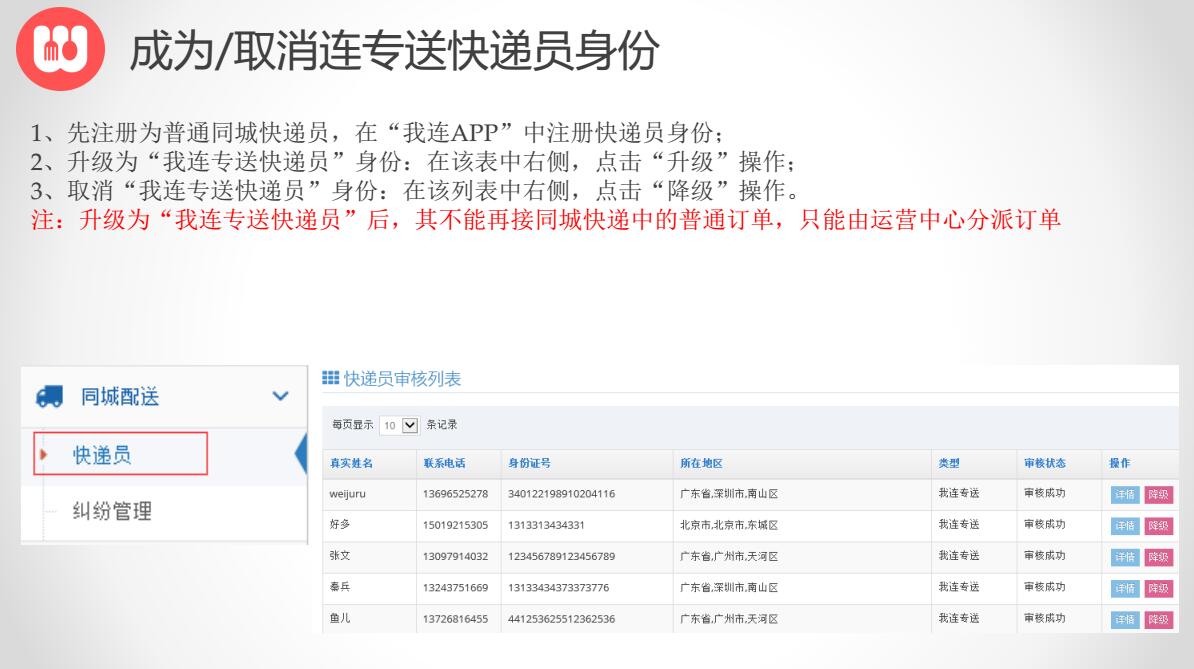Screen dimensions: 1194x669
Task: View 详情 for weijuru
Action: (x=1125, y=495)
